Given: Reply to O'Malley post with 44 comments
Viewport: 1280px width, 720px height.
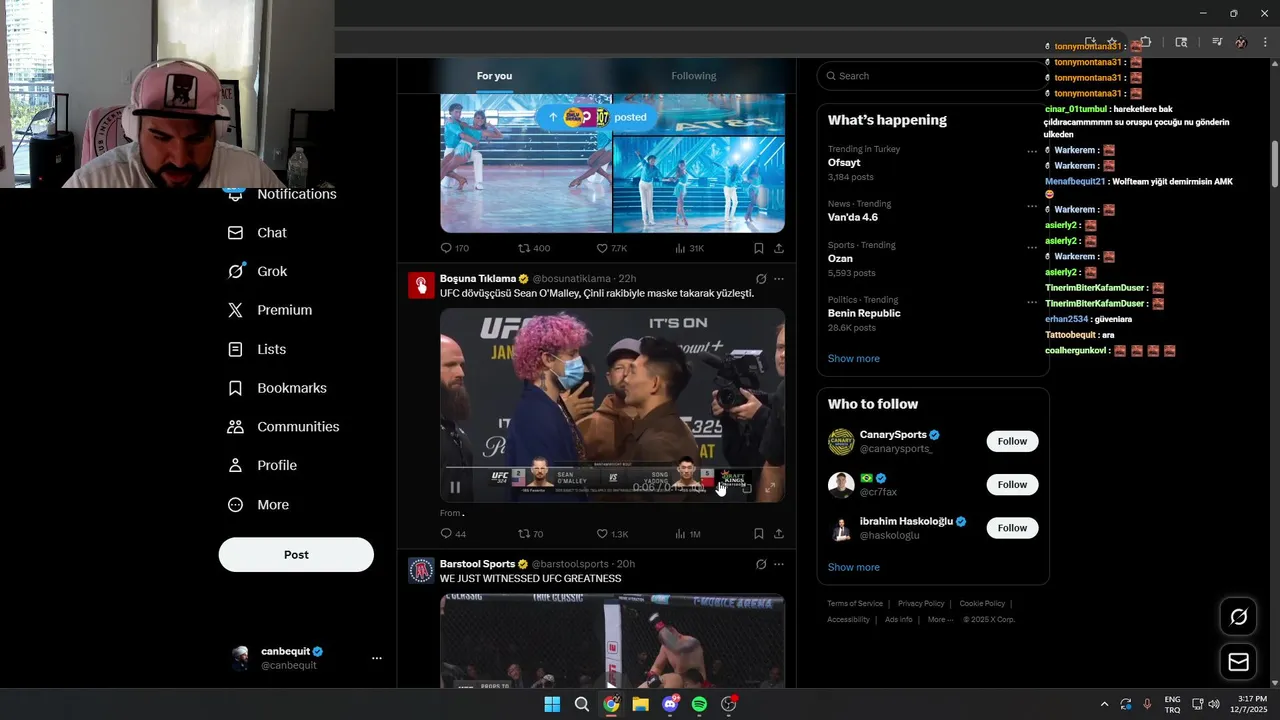Looking at the screenshot, I should pos(453,534).
